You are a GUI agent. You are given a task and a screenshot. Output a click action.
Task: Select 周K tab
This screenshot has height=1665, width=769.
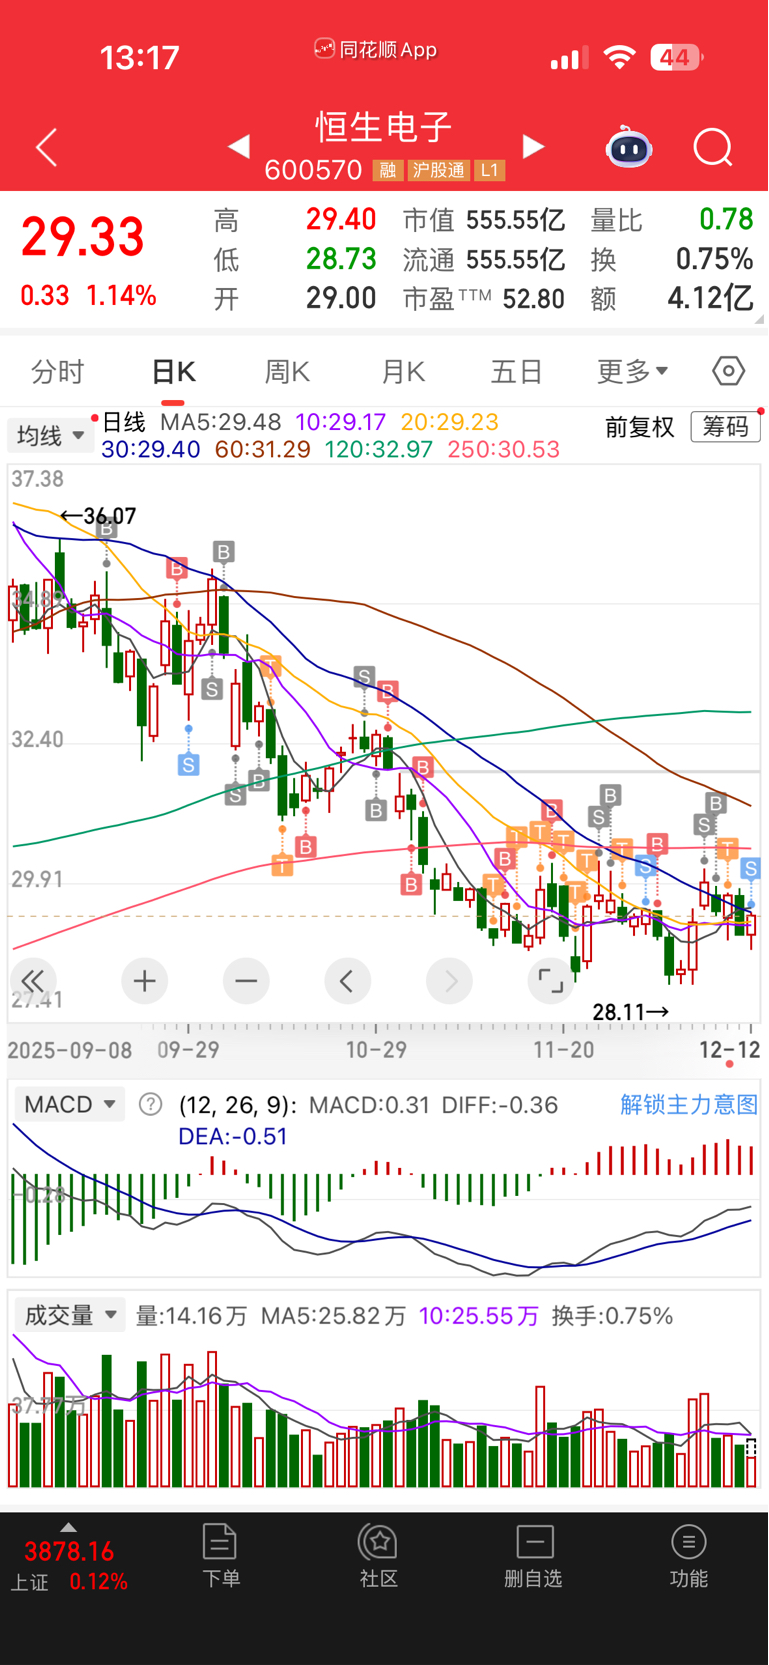pyautogui.click(x=287, y=372)
